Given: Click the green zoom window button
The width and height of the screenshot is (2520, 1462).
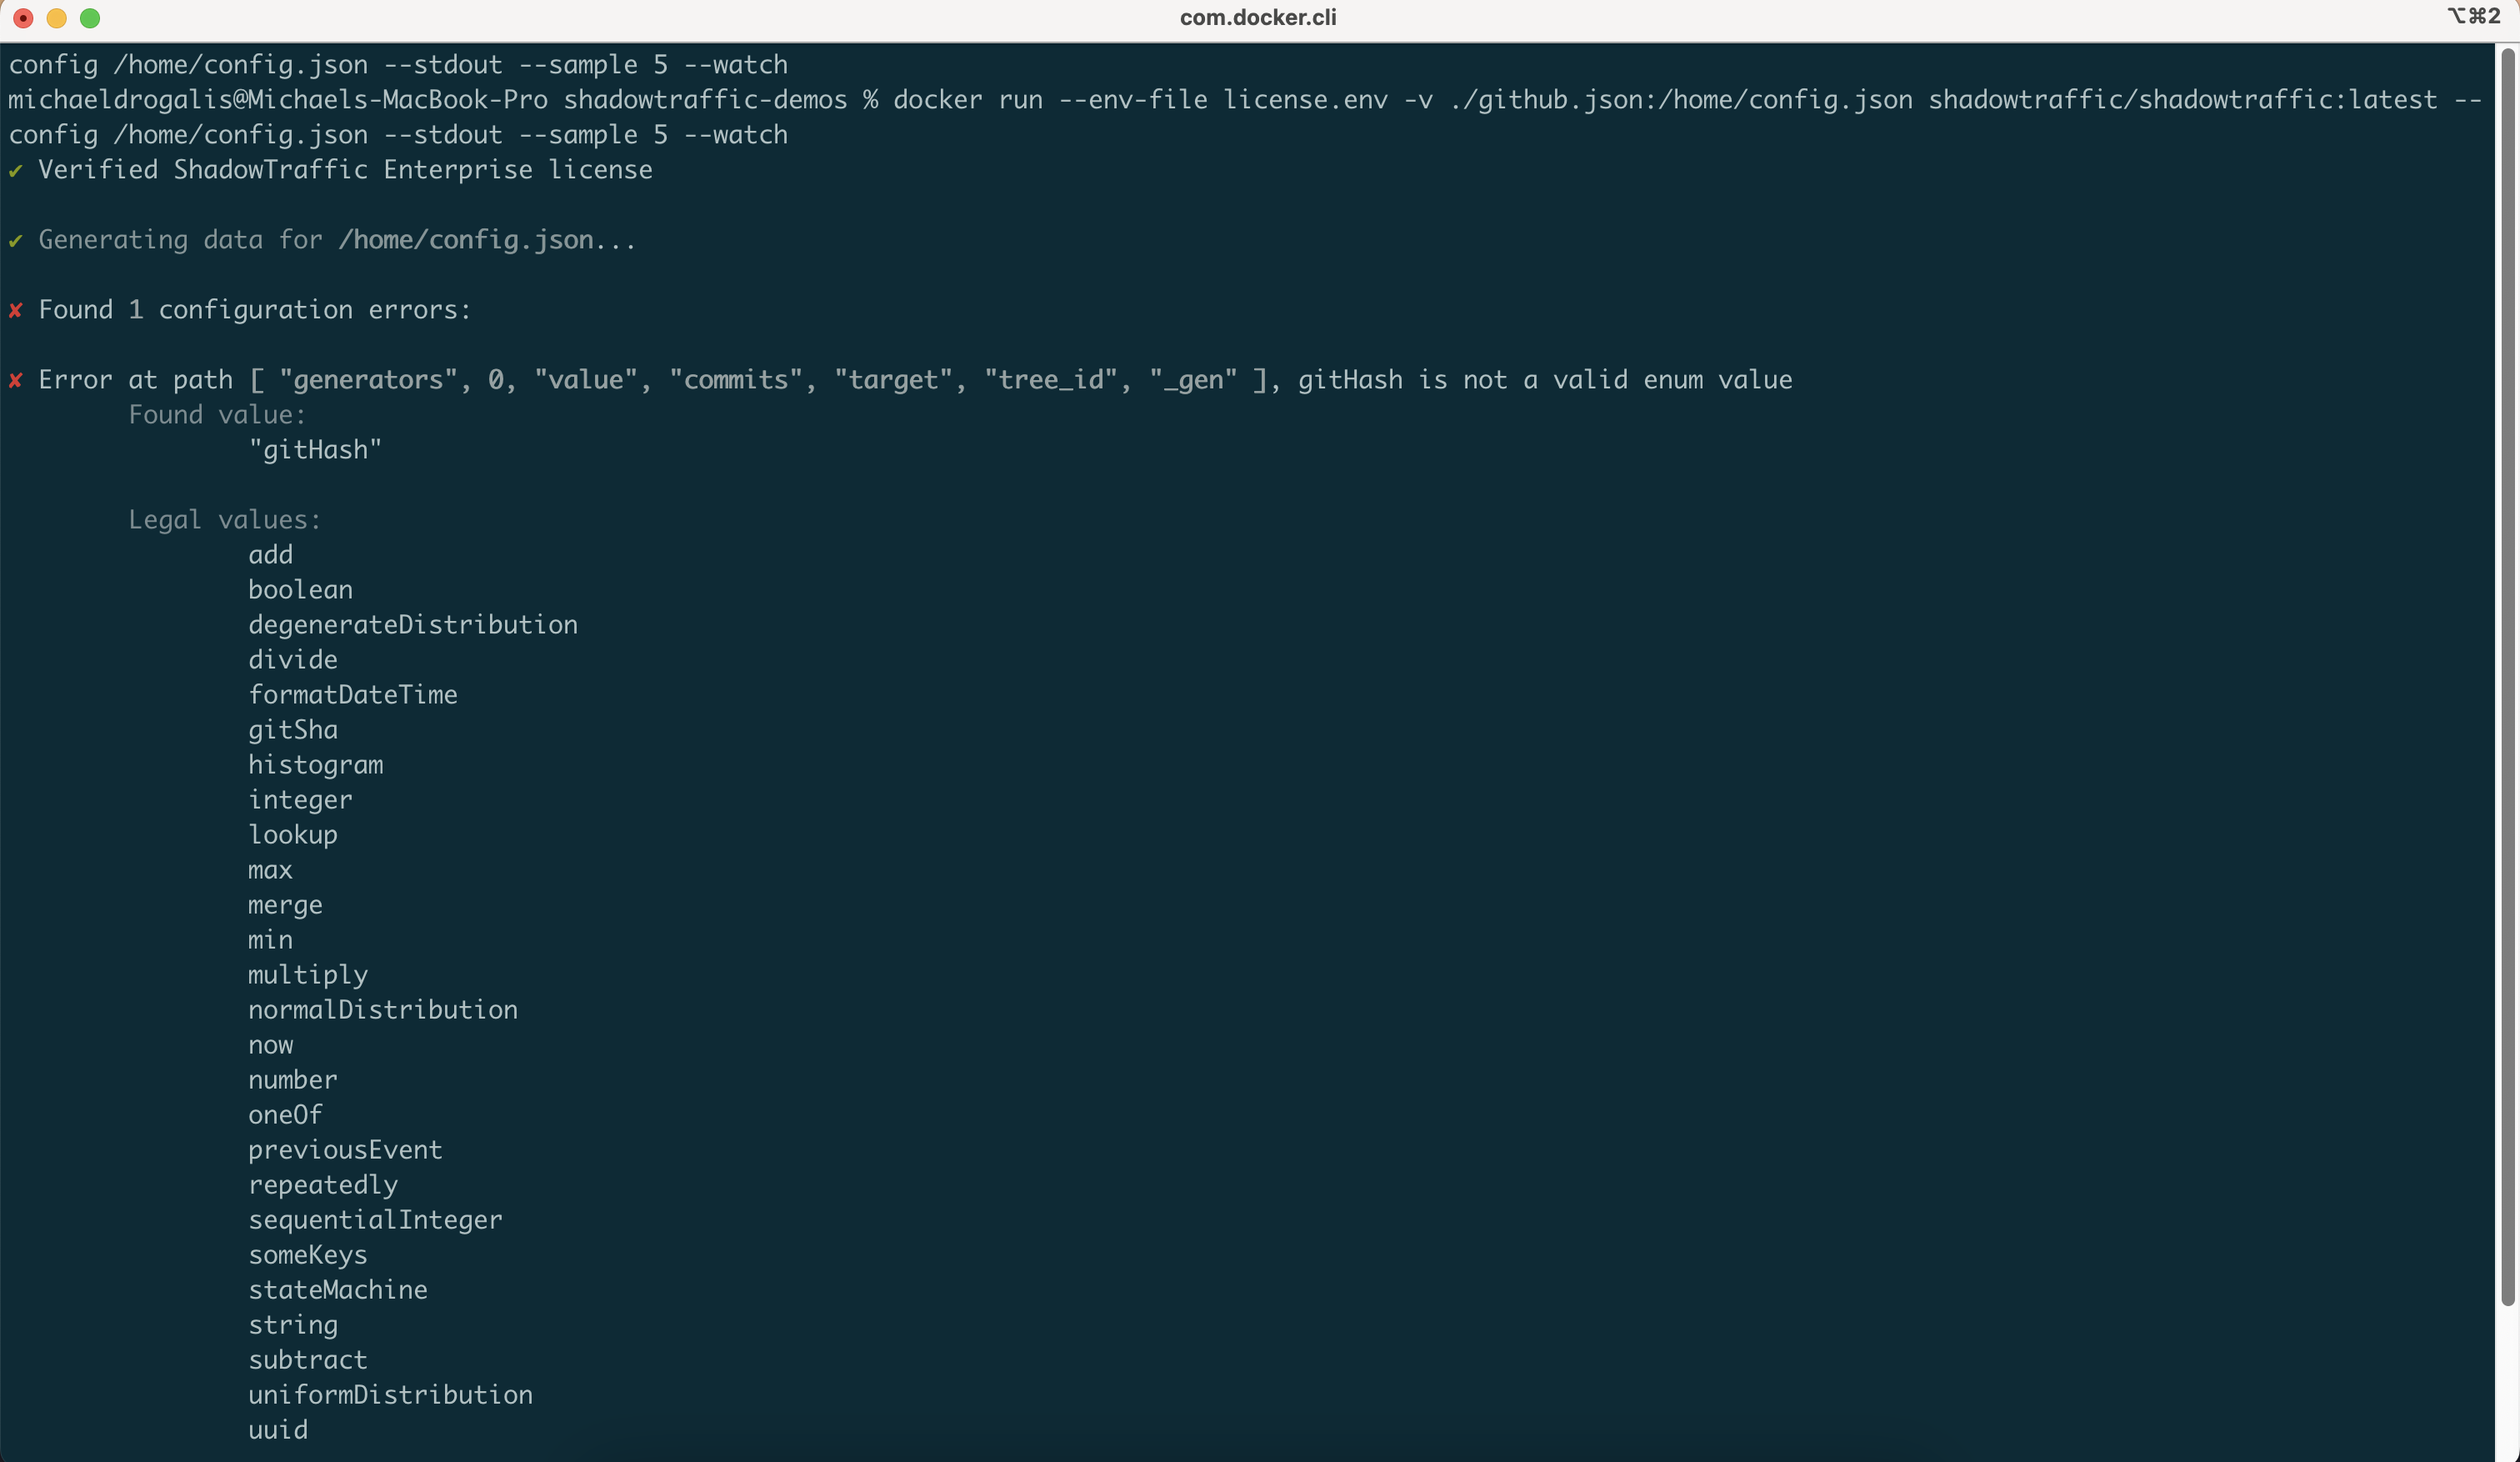Looking at the screenshot, I should click(x=90, y=18).
